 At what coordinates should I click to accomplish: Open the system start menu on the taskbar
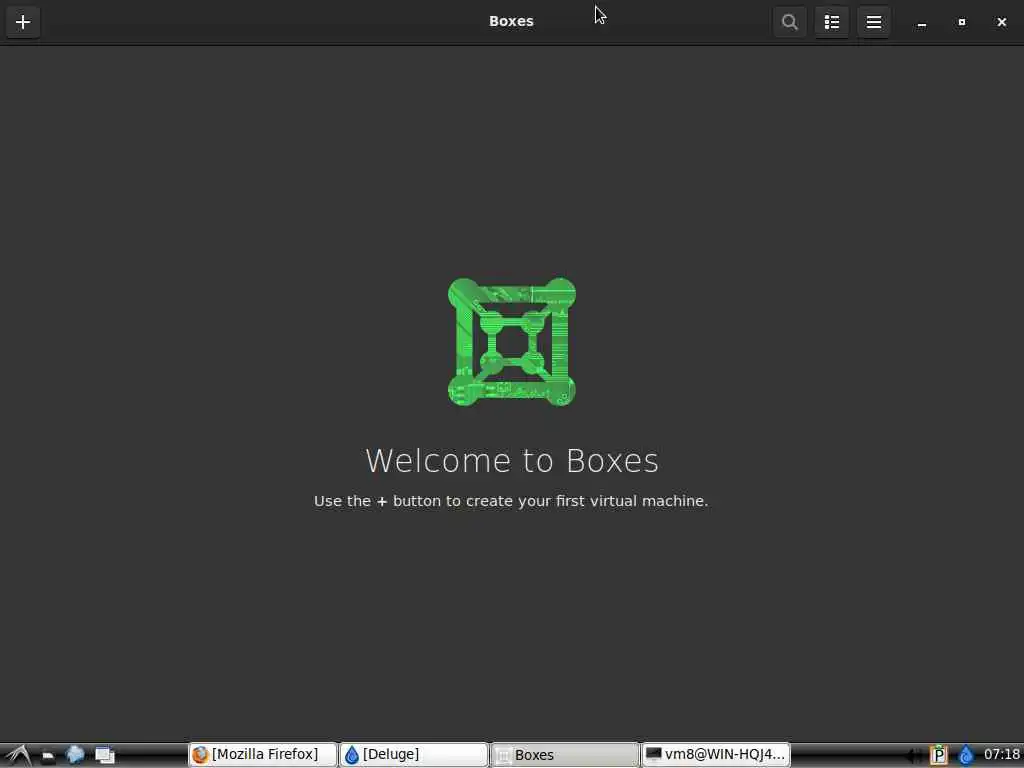[x=18, y=755]
